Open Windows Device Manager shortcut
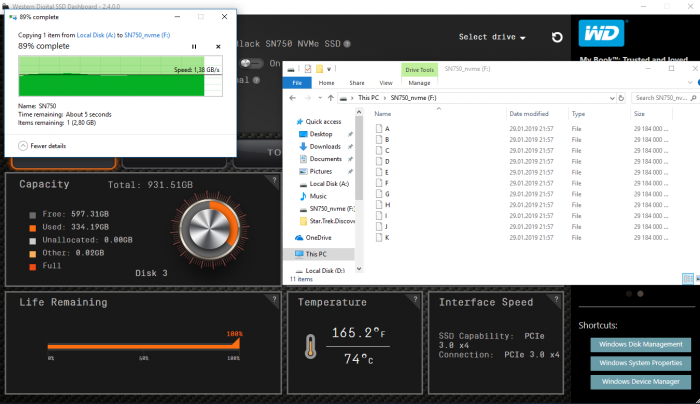The image size is (700, 404). [641, 382]
